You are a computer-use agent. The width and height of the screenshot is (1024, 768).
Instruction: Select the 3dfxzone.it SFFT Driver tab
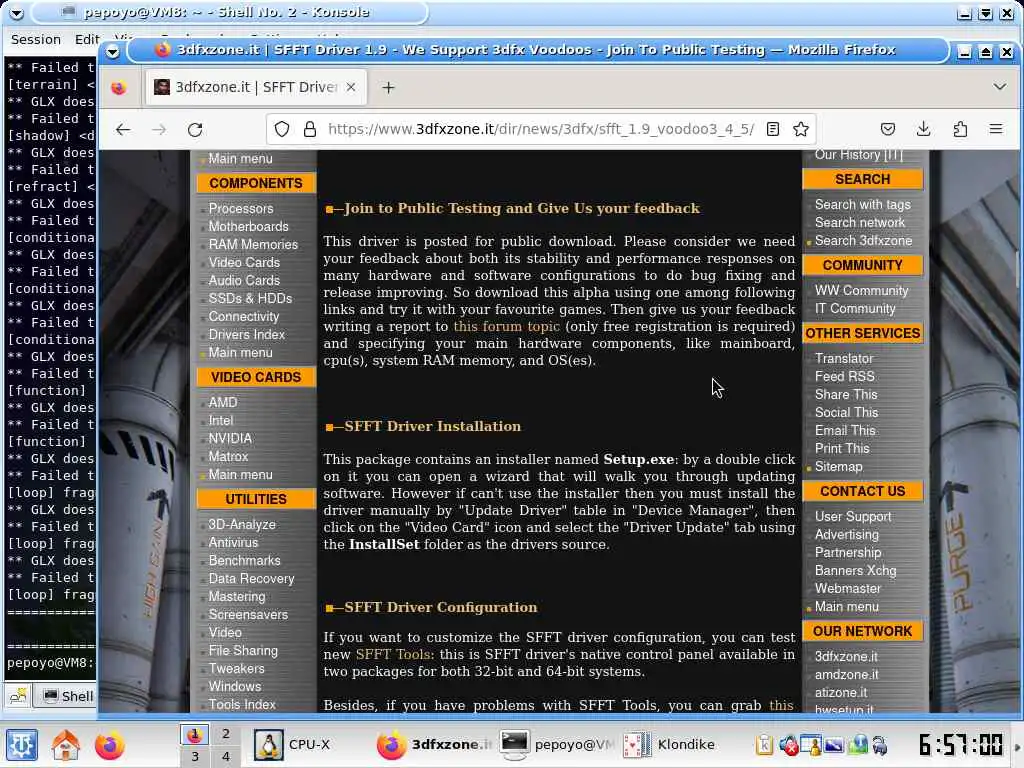click(255, 88)
